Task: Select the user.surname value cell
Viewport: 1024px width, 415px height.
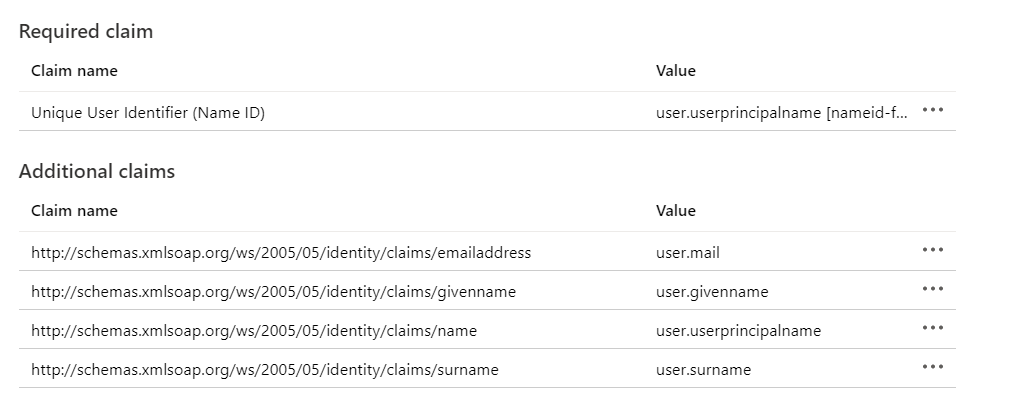Action: coord(703,370)
